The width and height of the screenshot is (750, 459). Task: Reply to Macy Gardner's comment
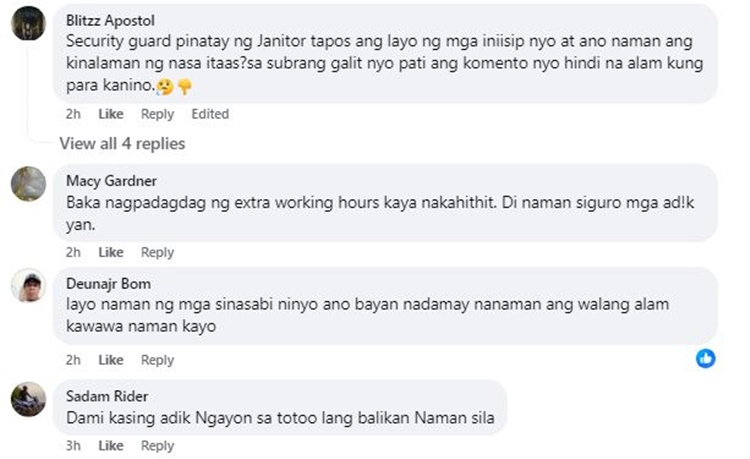pos(157,252)
